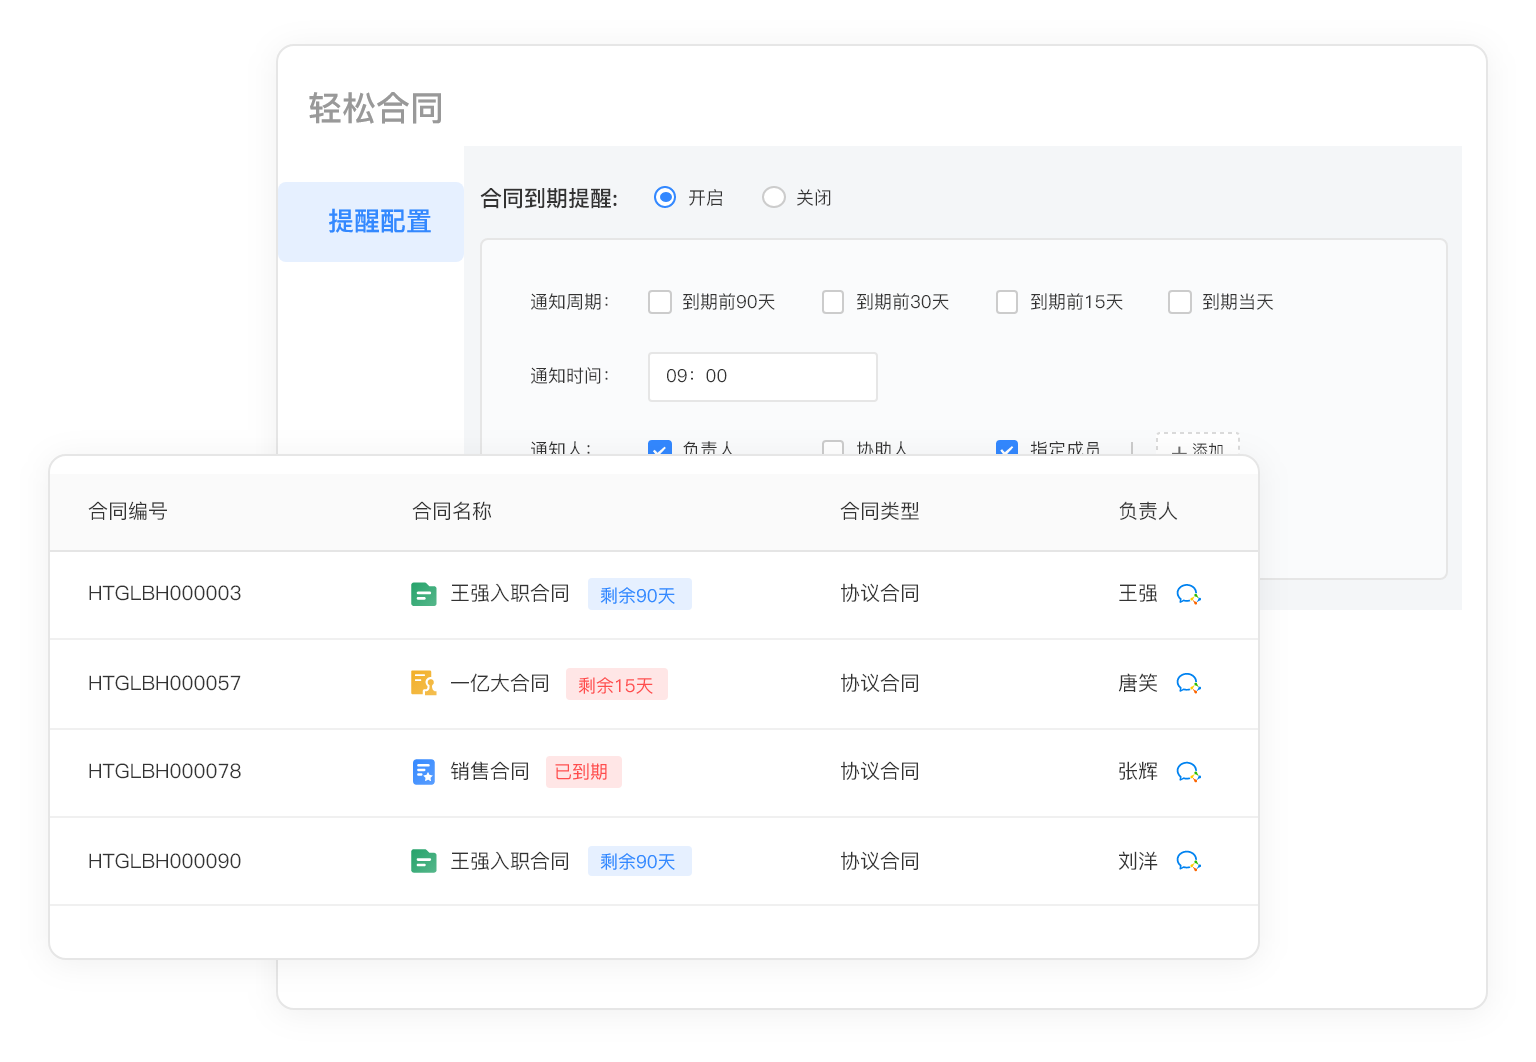Image resolution: width=1536 pixels, height=1062 pixels.
Task: Tick the 到期前15天 checkbox
Action: (x=1007, y=302)
